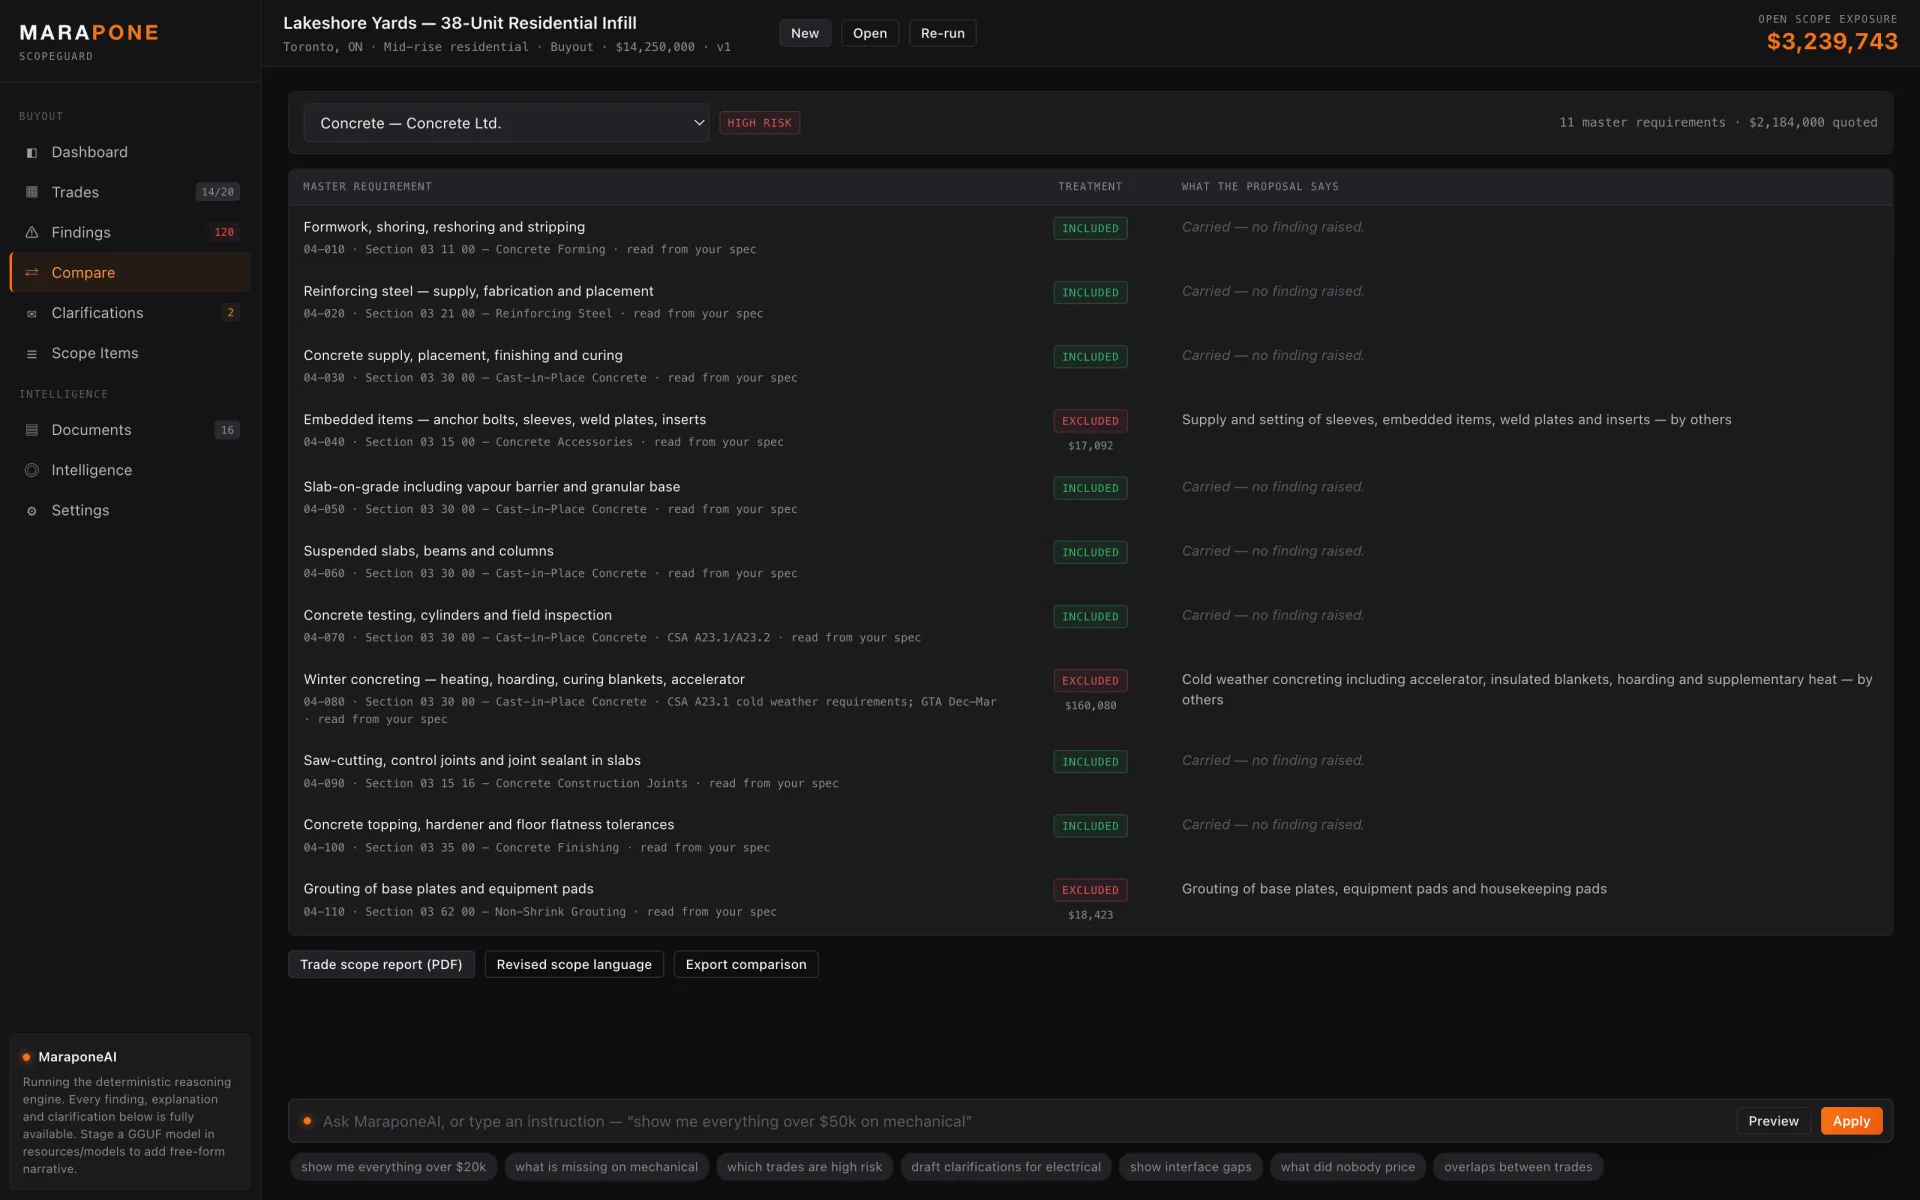Click the $3,239,743 open scope exposure total

1831,42
